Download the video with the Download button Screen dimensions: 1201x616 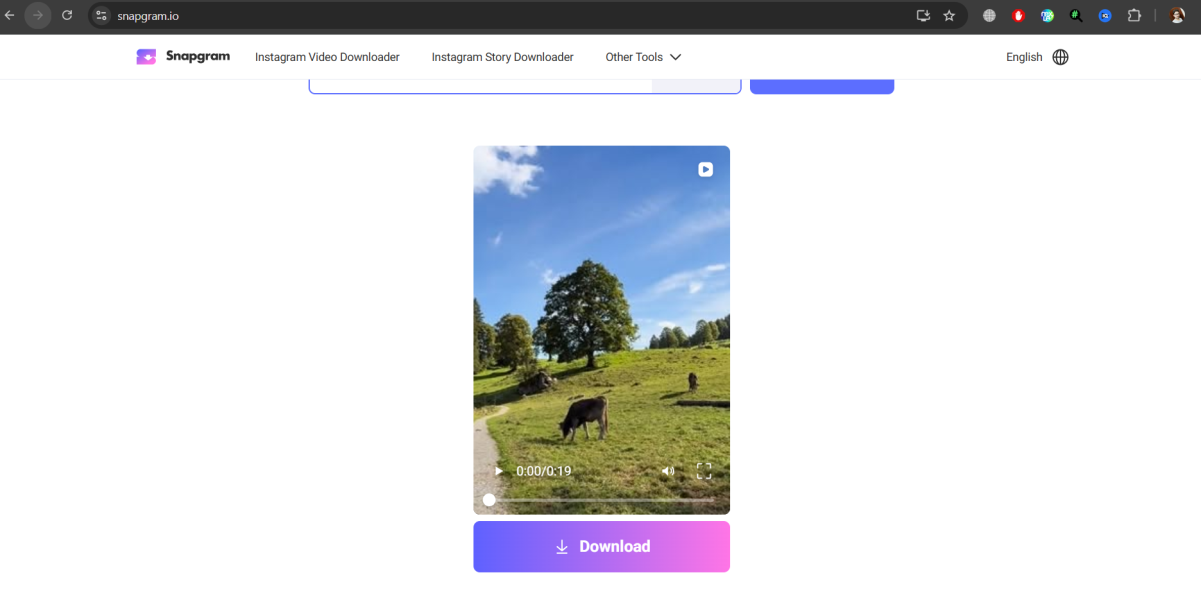click(601, 546)
